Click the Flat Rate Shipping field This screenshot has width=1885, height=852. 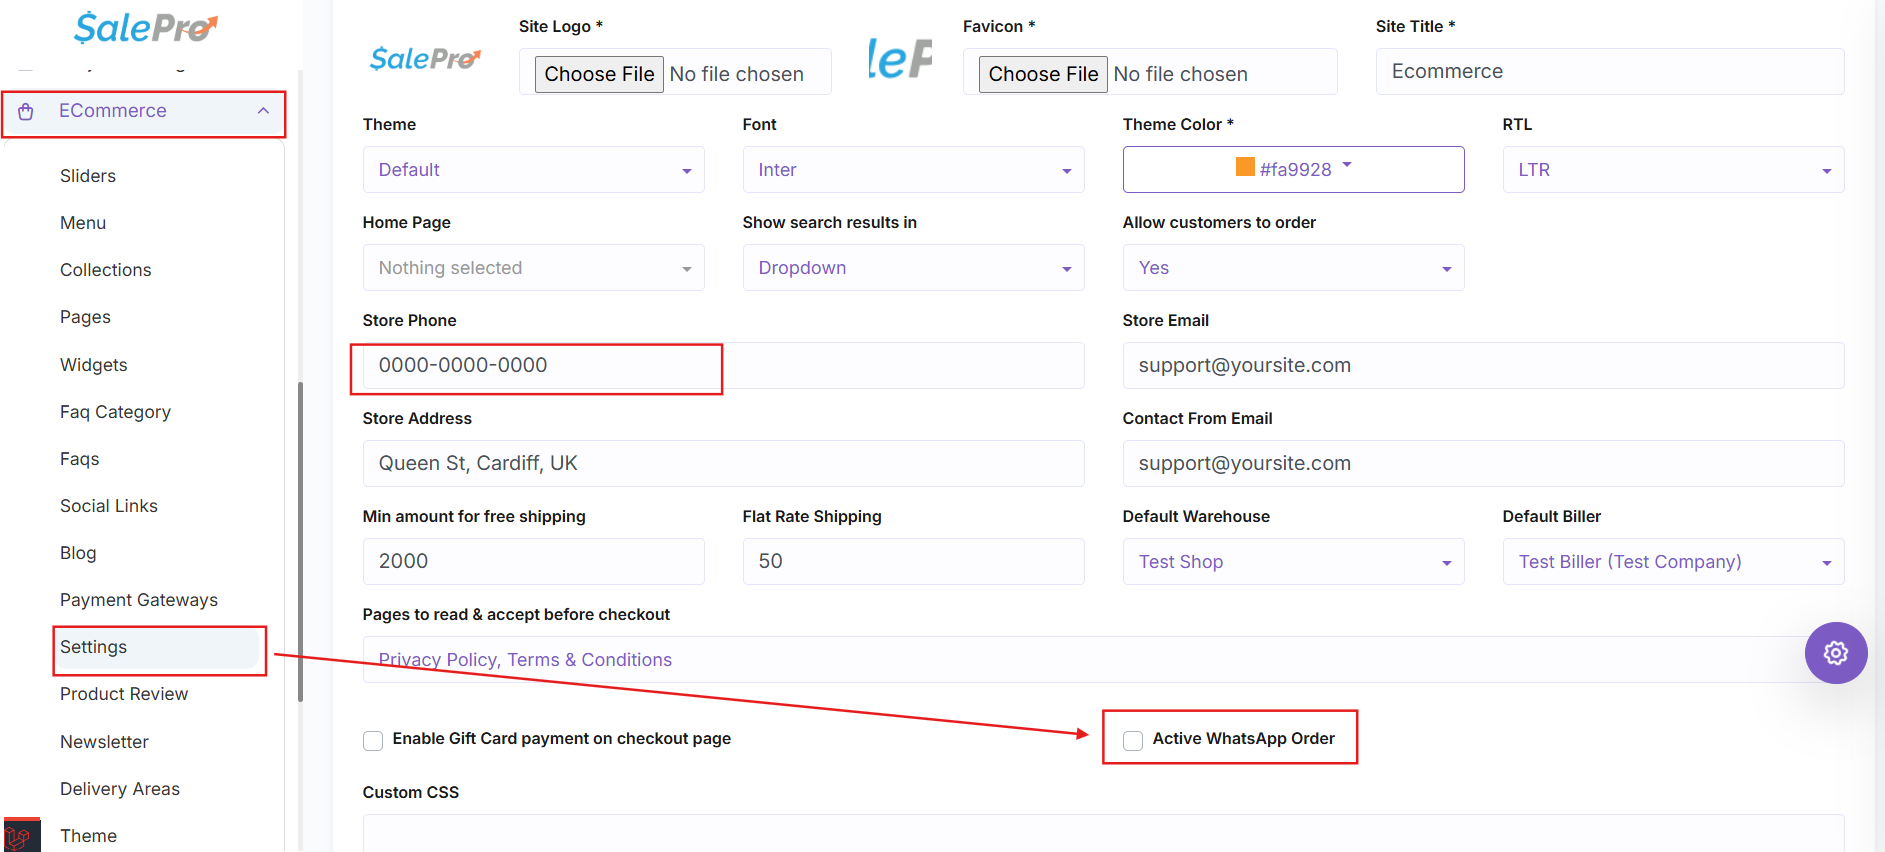pos(913,562)
